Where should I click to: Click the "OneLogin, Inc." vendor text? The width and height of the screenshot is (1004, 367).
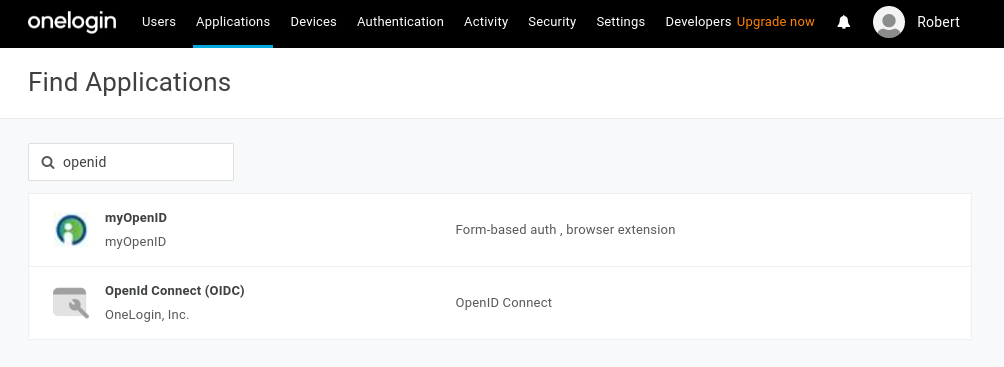point(147,315)
